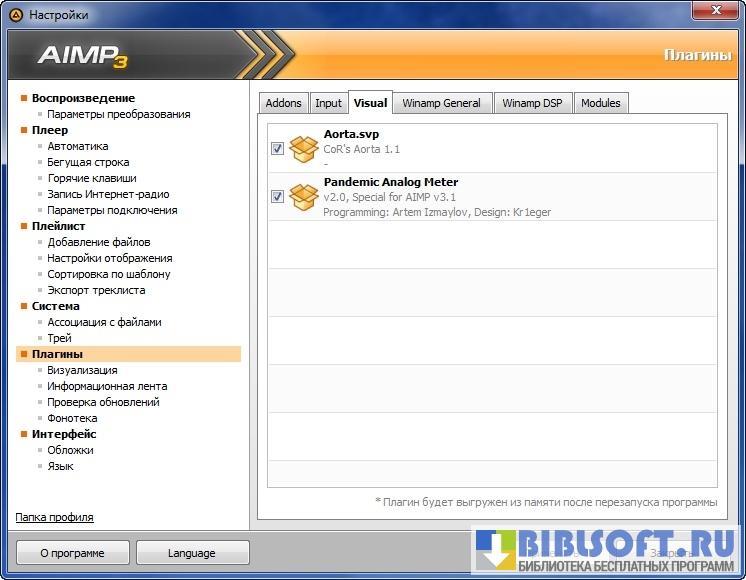Close the Настройки window
The width and height of the screenshot is (746, 580).
(714, 14)
